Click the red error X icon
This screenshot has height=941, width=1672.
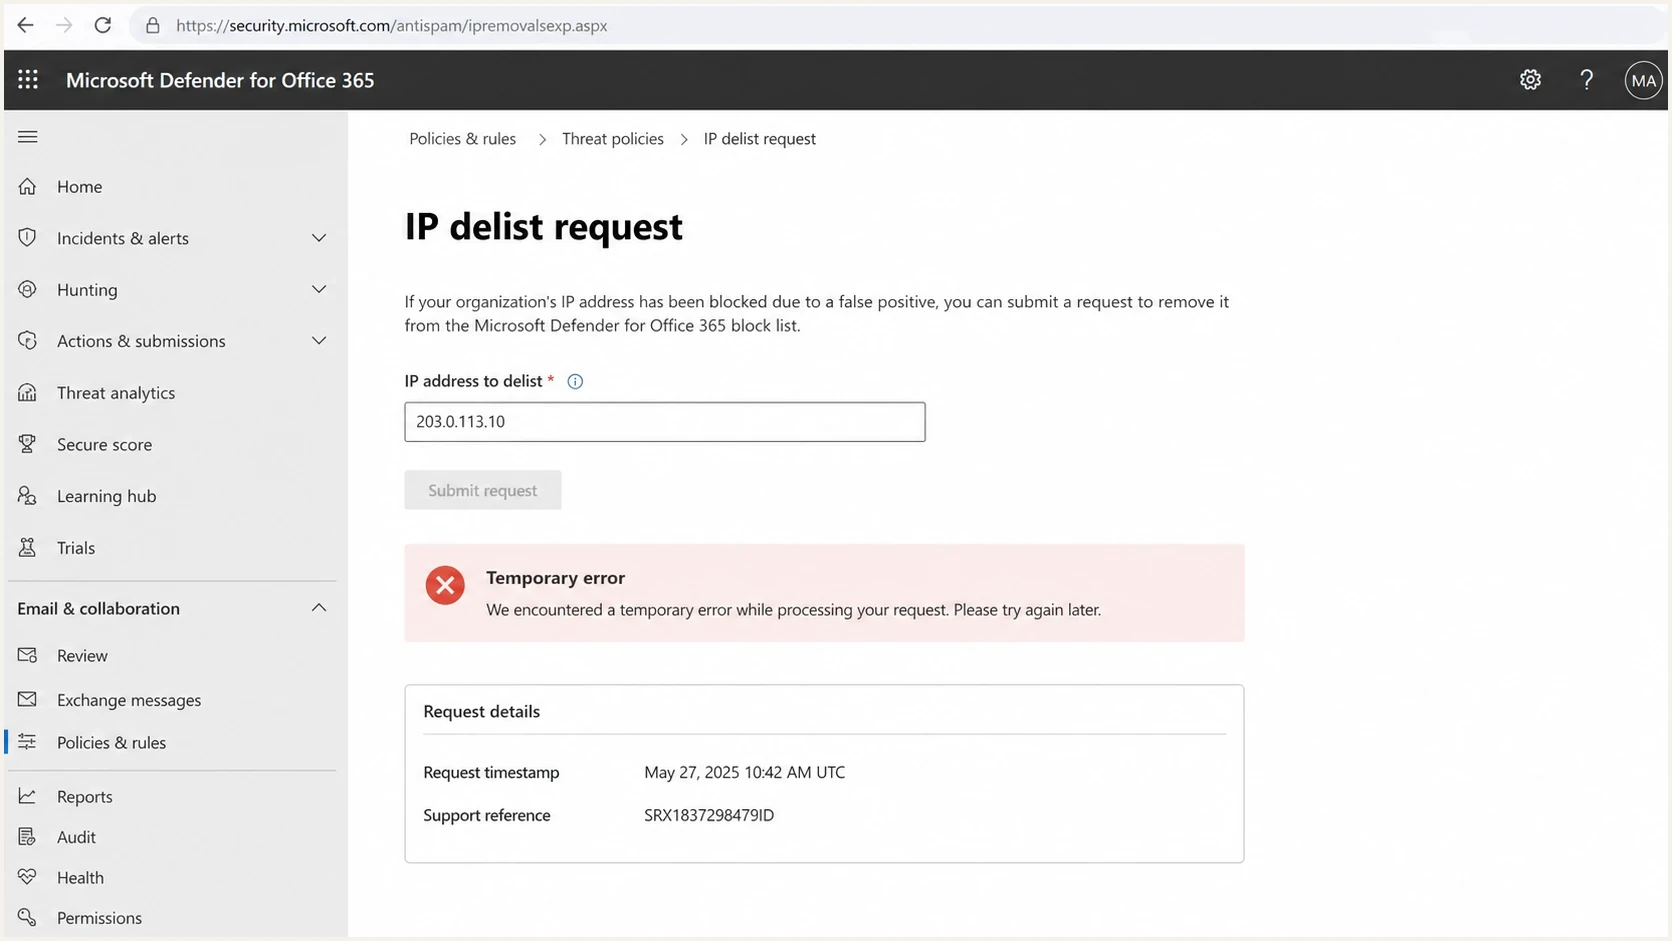point(445,585)
